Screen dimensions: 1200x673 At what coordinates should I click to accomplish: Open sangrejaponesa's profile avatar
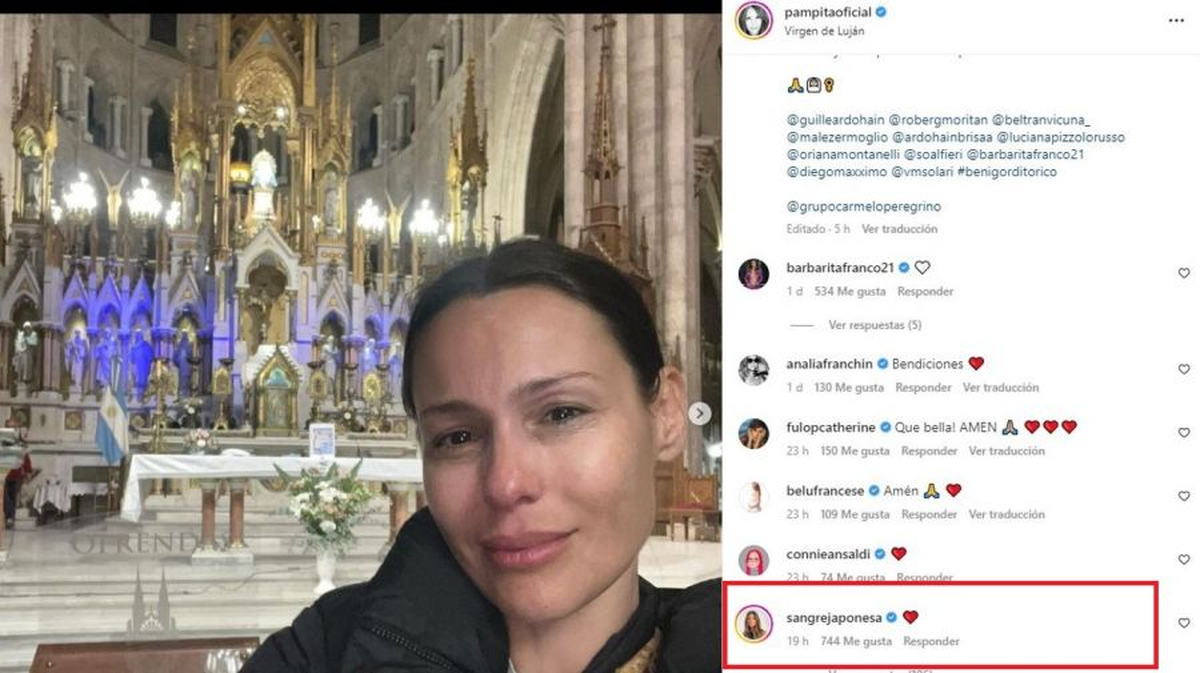(753, 623)
